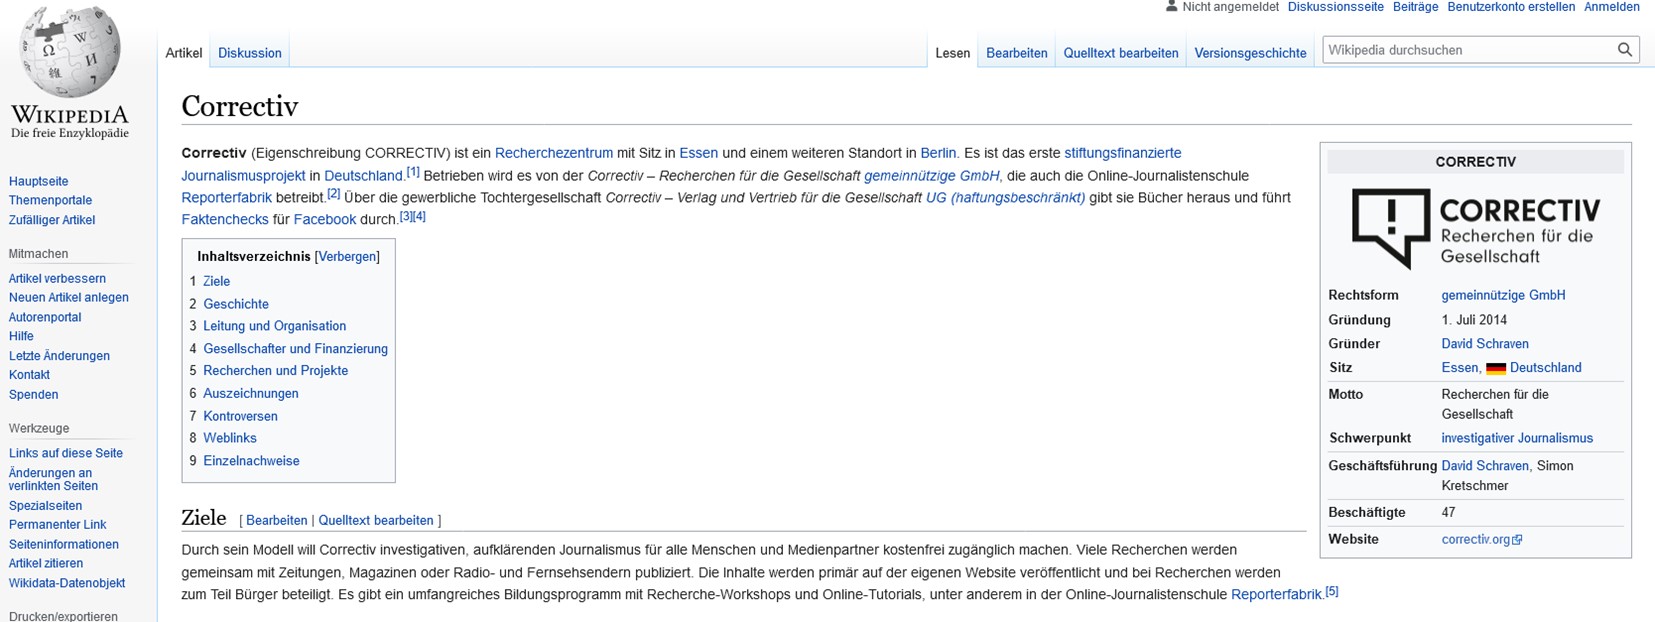Open the Versionsgeschichte tab
This screenshot has width=1655, height=622.
[1250, 53]
